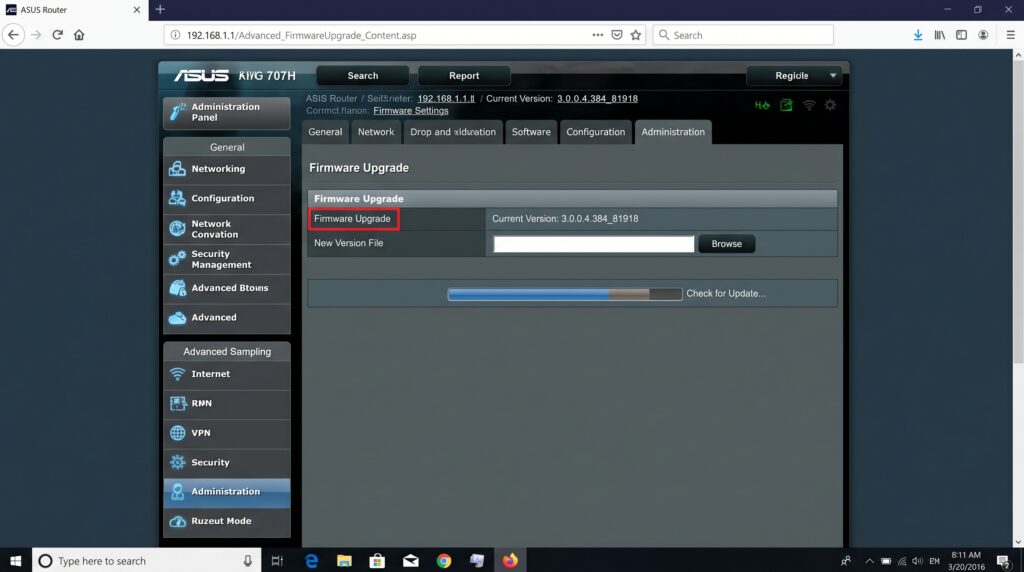
Task: Open the browser library icon
Action: 940,35
